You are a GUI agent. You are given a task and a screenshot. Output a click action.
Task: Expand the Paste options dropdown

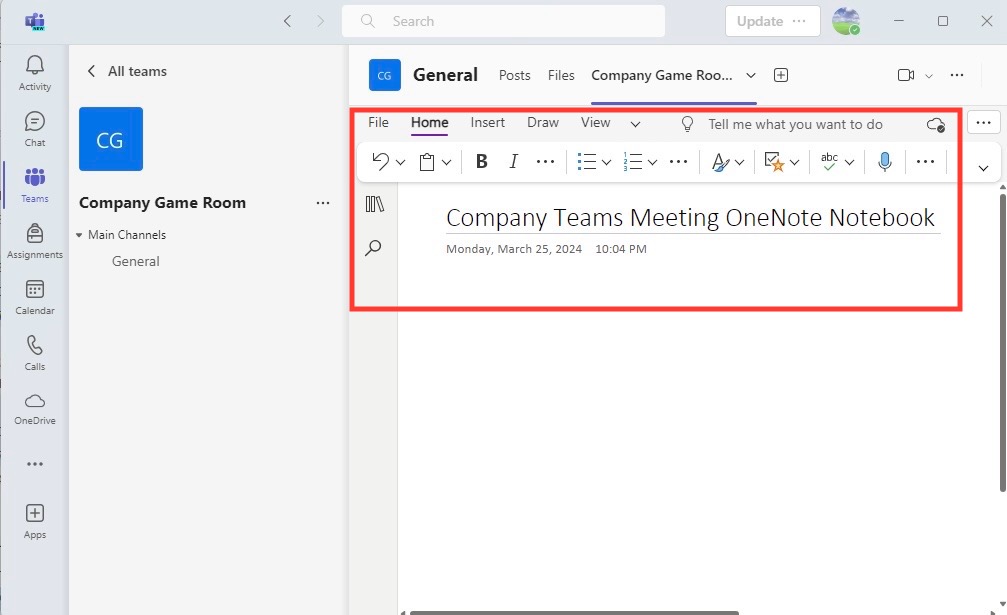click(446, 162)
